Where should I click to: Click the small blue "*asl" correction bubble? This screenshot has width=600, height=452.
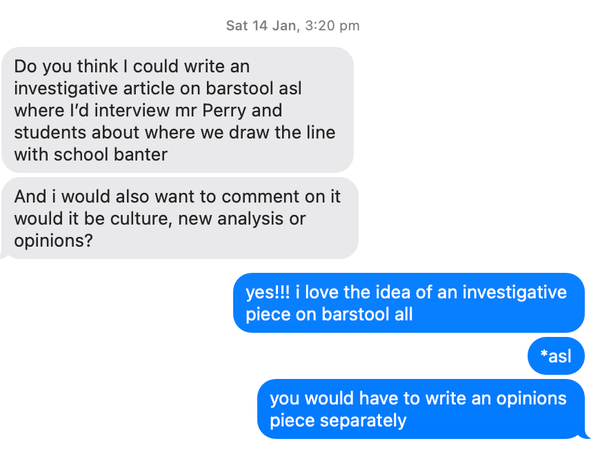(x=555, y=356)
